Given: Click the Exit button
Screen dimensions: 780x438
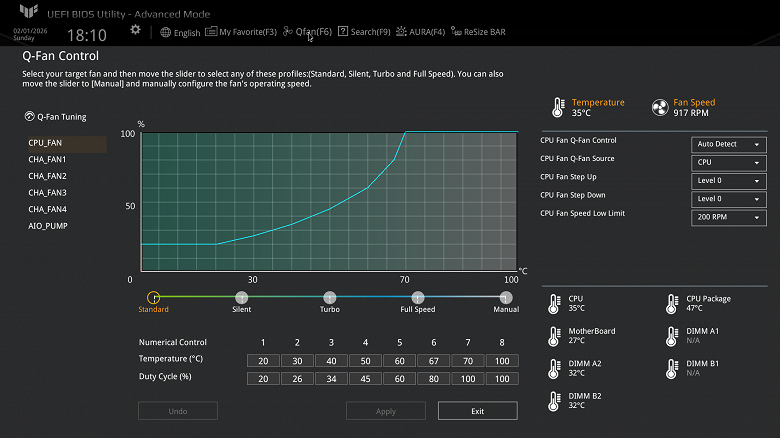Looking at the screenshot, I should click(x=477, y=411).
